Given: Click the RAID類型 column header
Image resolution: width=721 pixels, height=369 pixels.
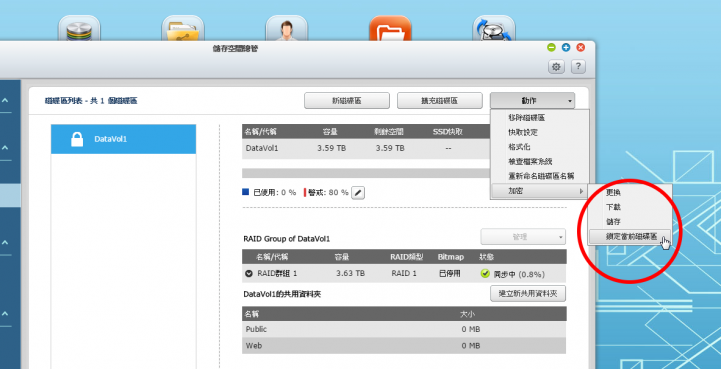Looking at the screenshot, I should pyautogui.click(x=406, y=257).
